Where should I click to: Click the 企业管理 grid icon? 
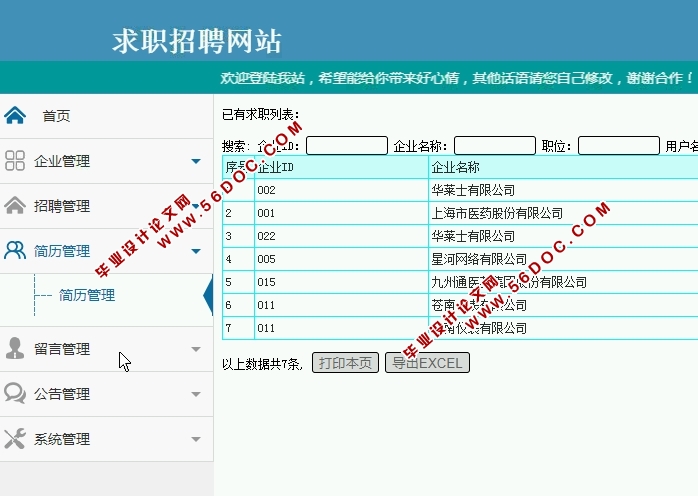click(15, 161)
